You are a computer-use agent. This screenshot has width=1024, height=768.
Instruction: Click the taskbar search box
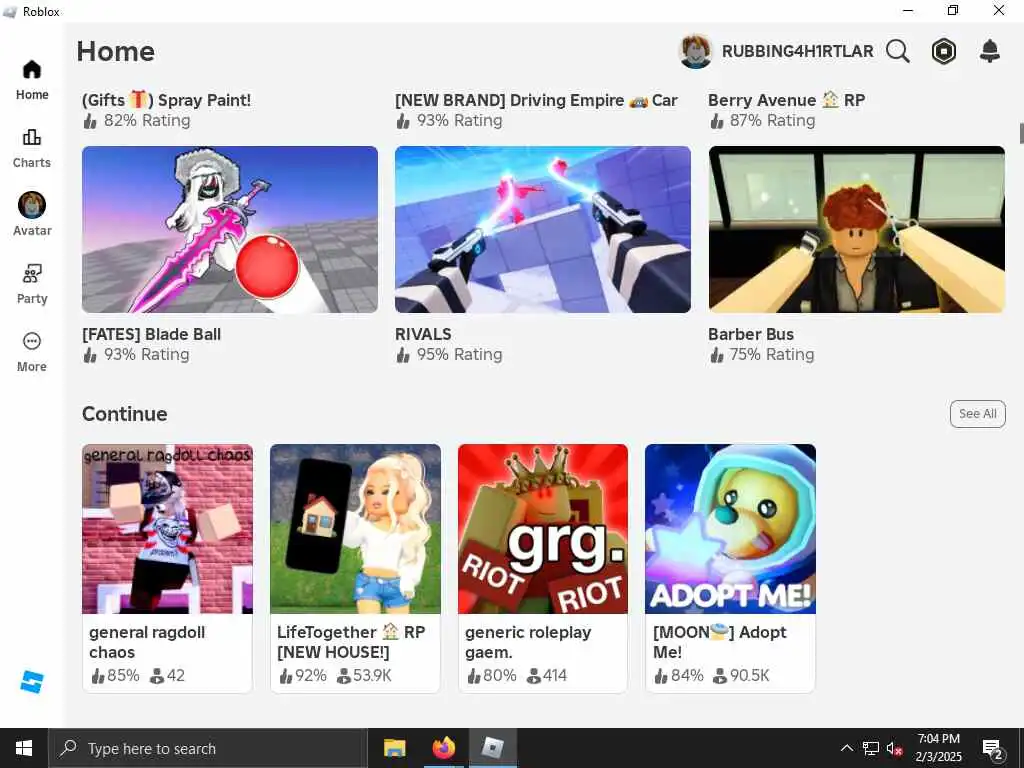[208, 748]
